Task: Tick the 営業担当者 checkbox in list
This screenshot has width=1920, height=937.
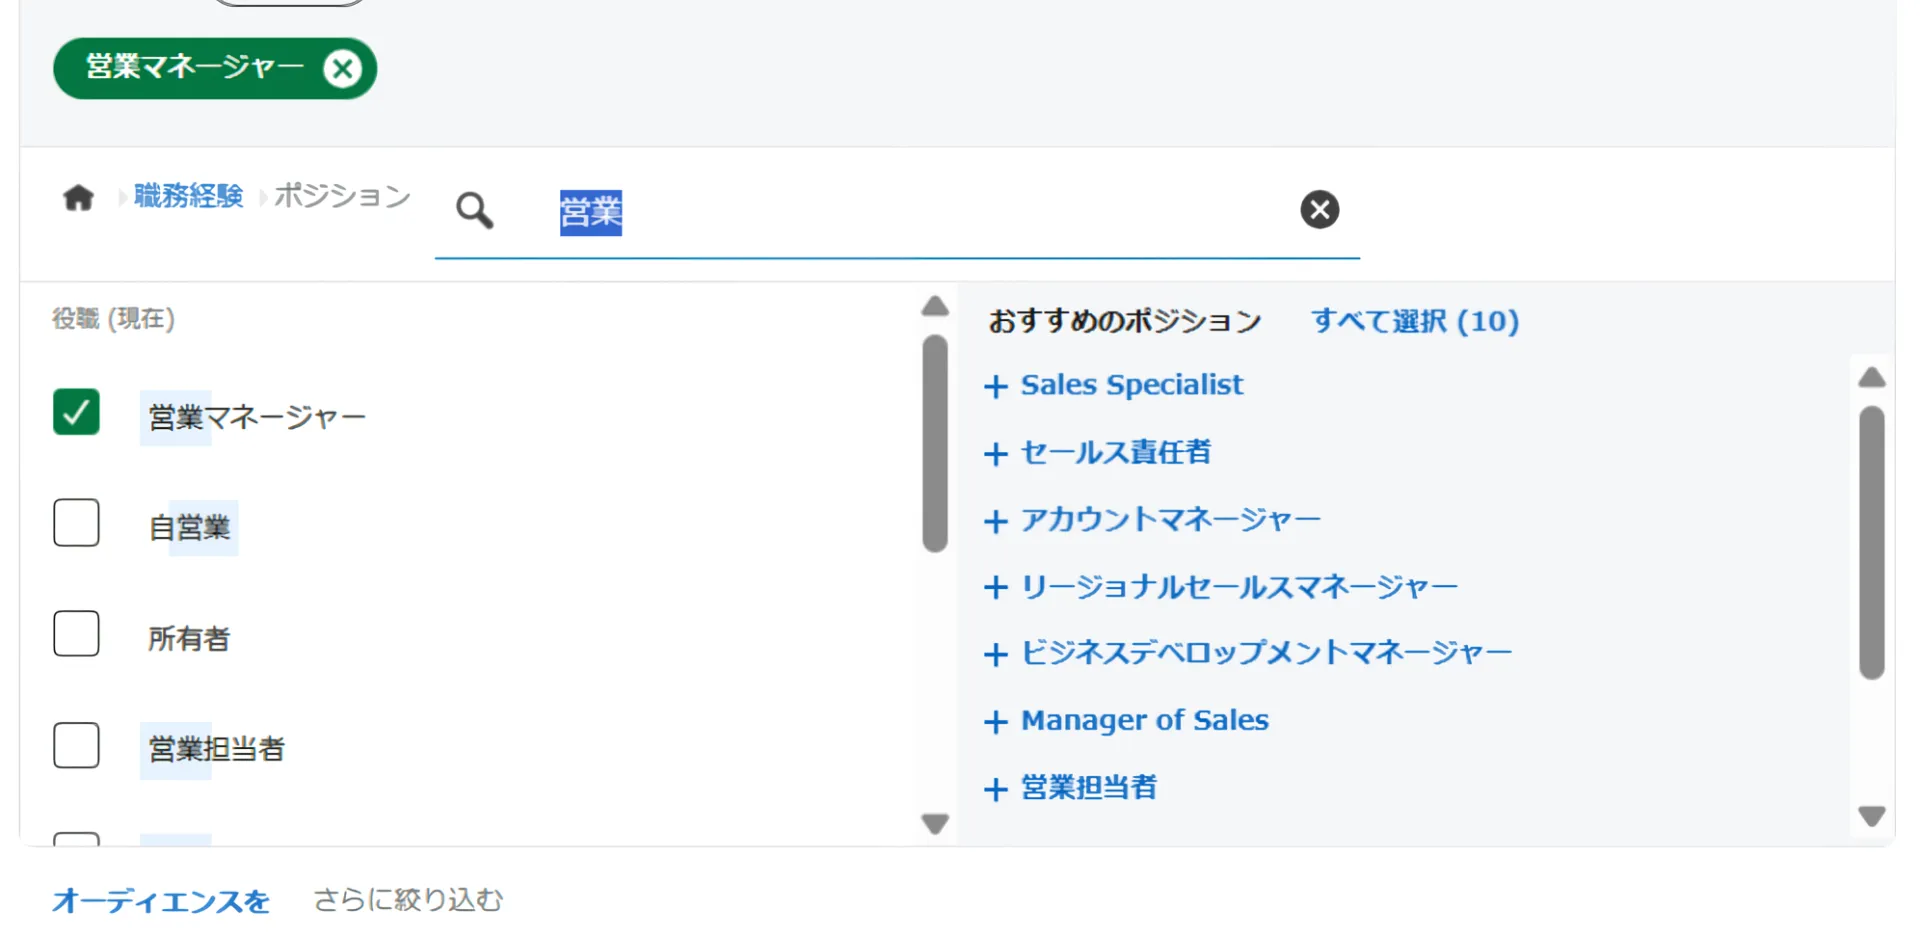Action: point(76,746)
